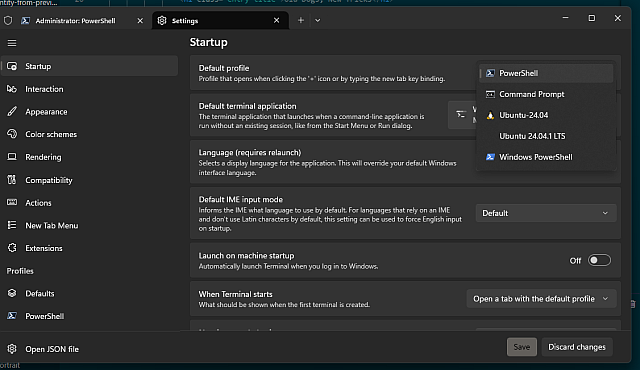The image size is (640, 370).
Task: Open the PowerShell profile settings
Action: [x=89, y=316]
